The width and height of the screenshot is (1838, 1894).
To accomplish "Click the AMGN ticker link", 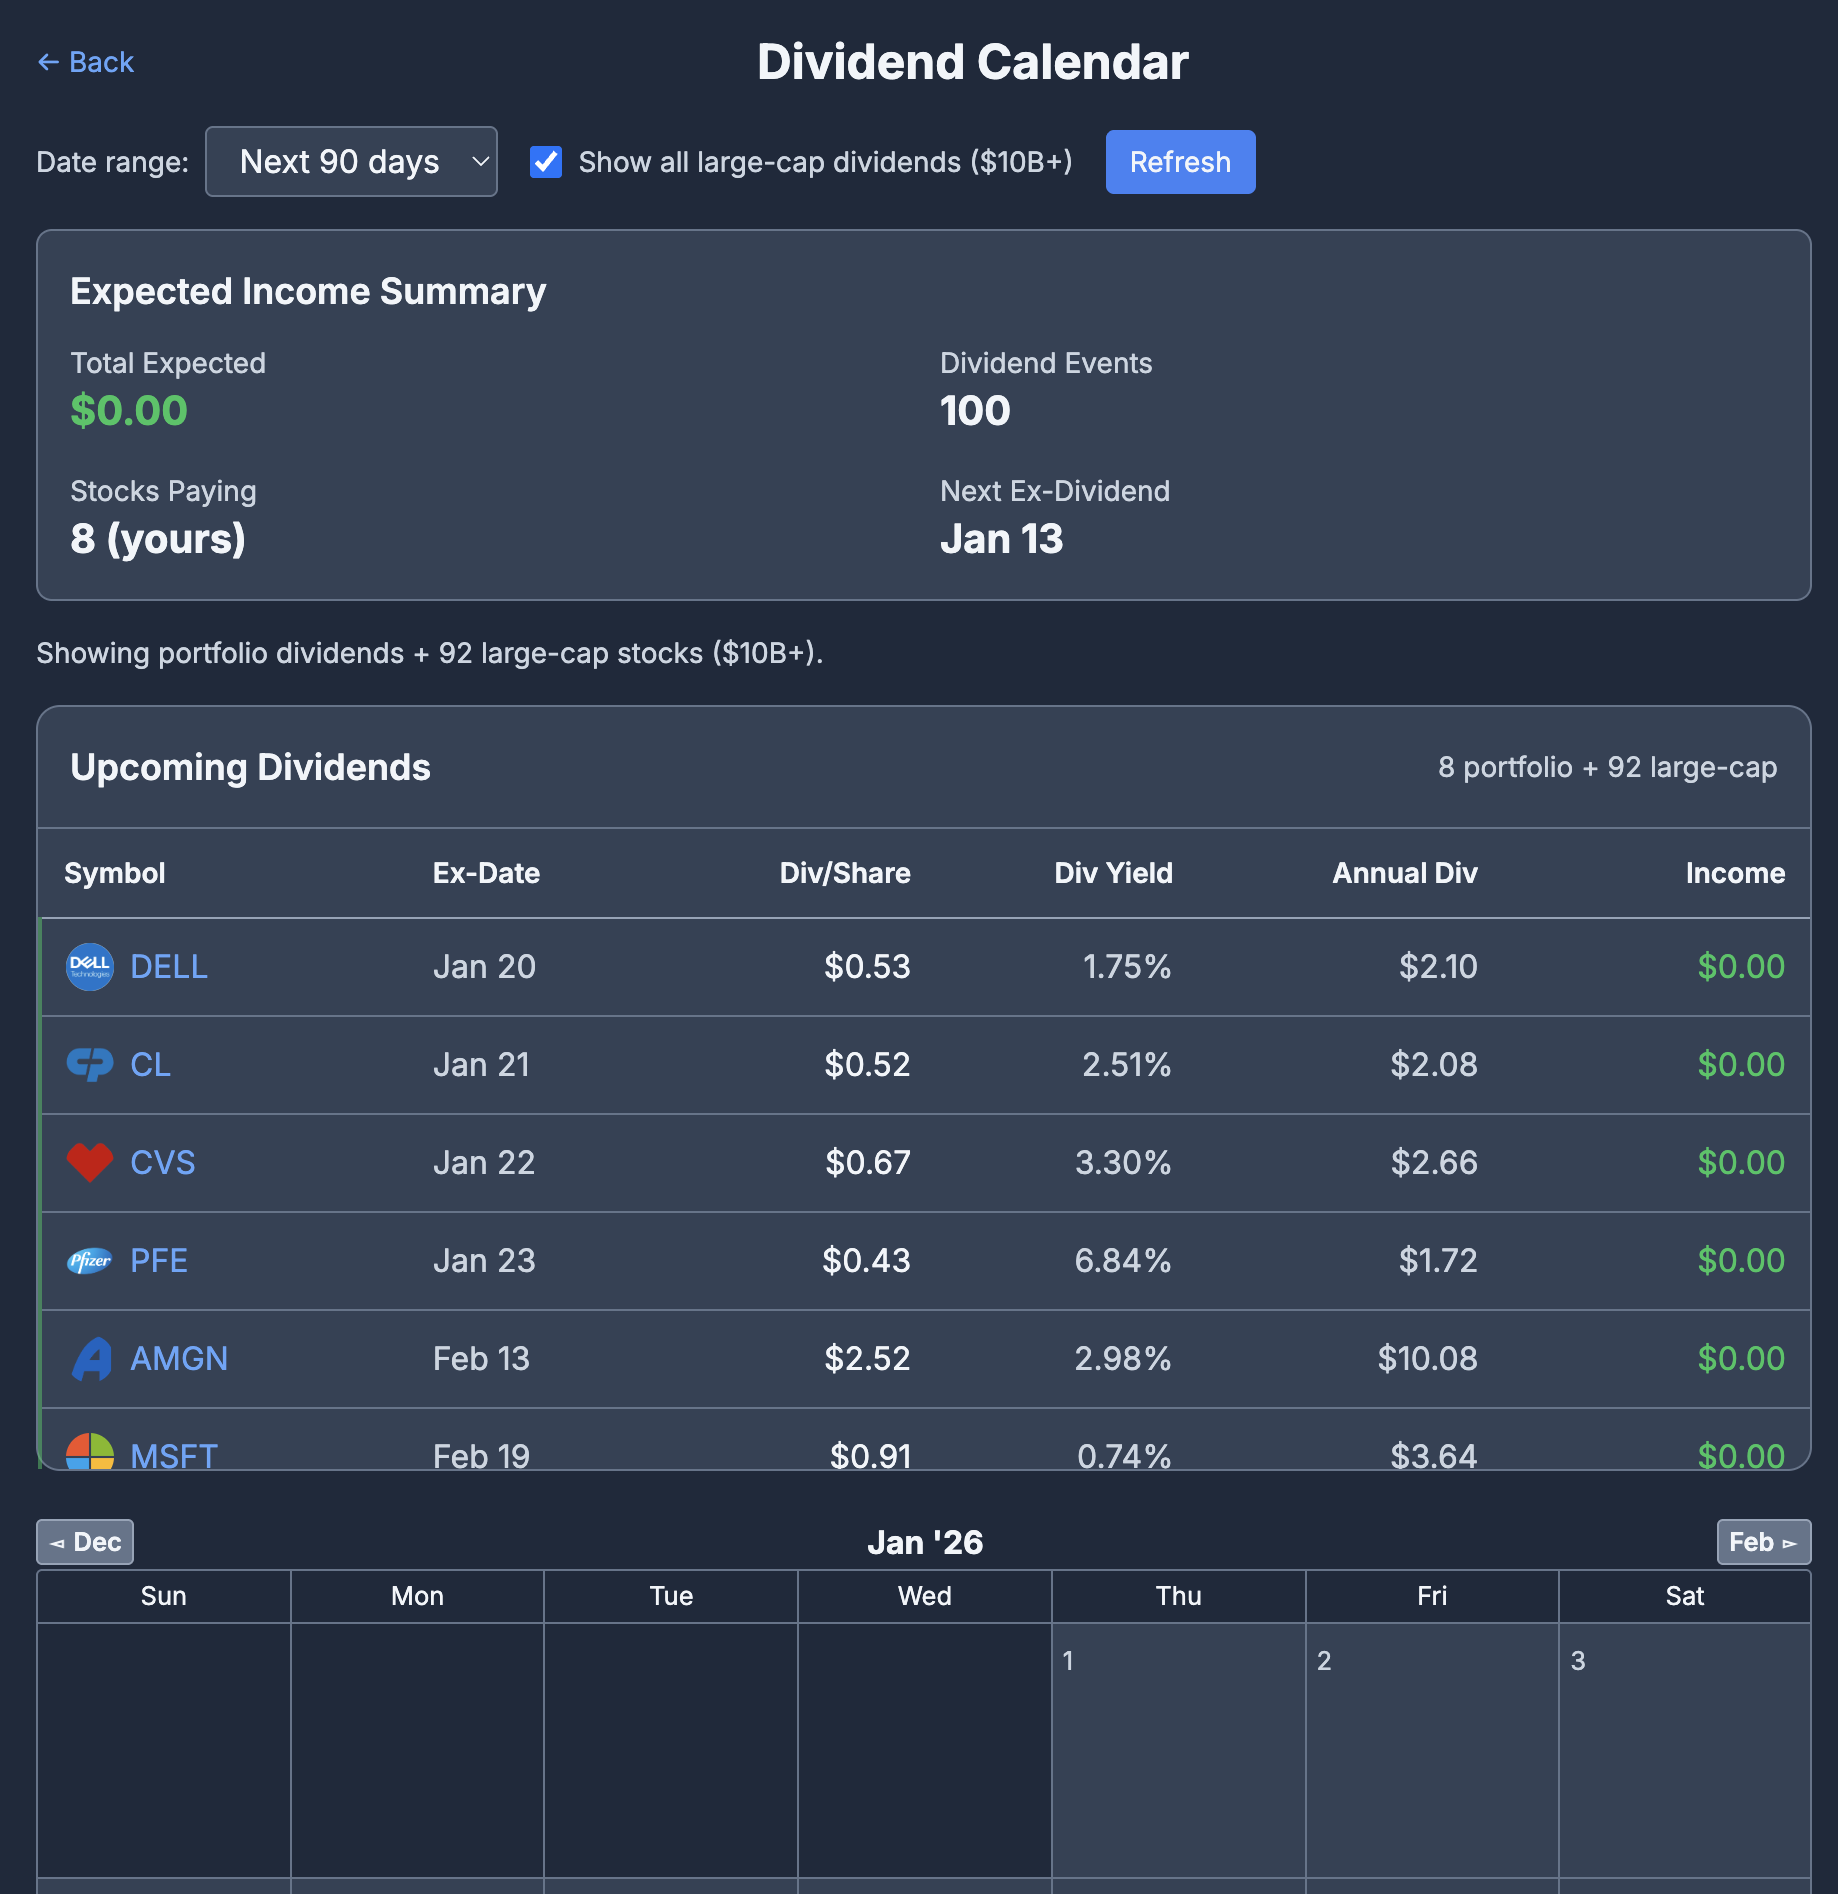I will (x=178, y=1358).
